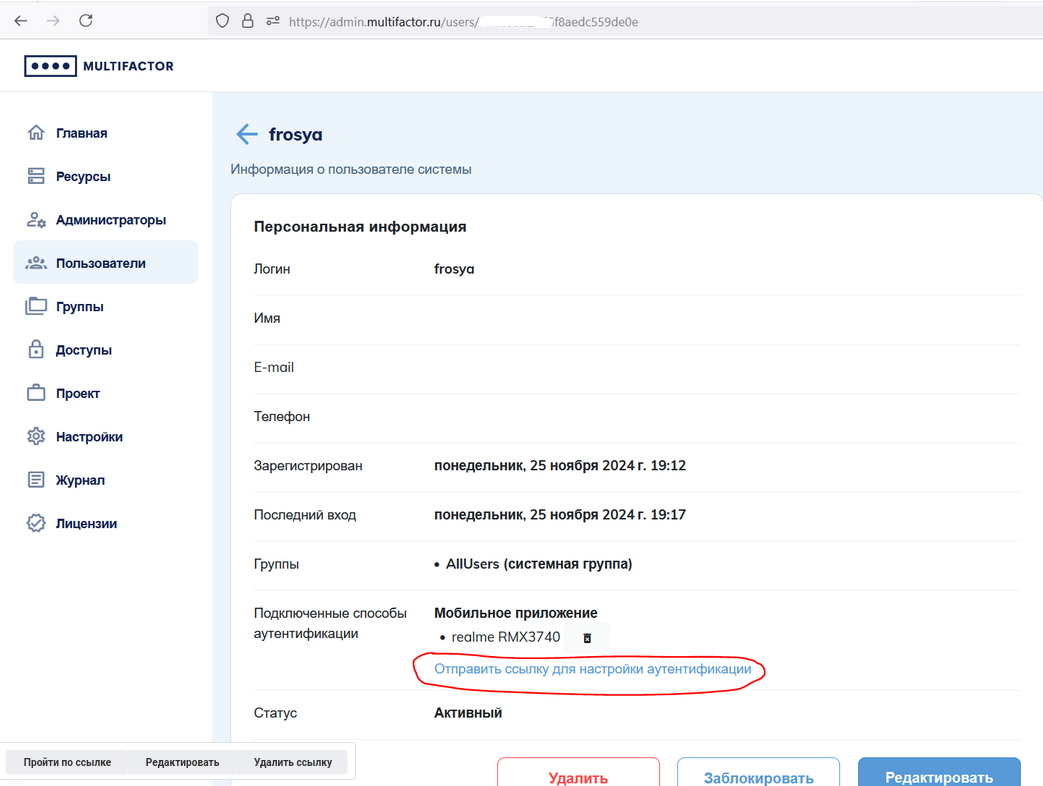
Task: Click the Главная home icon in sidebar
Action: [x=36, y=133]
